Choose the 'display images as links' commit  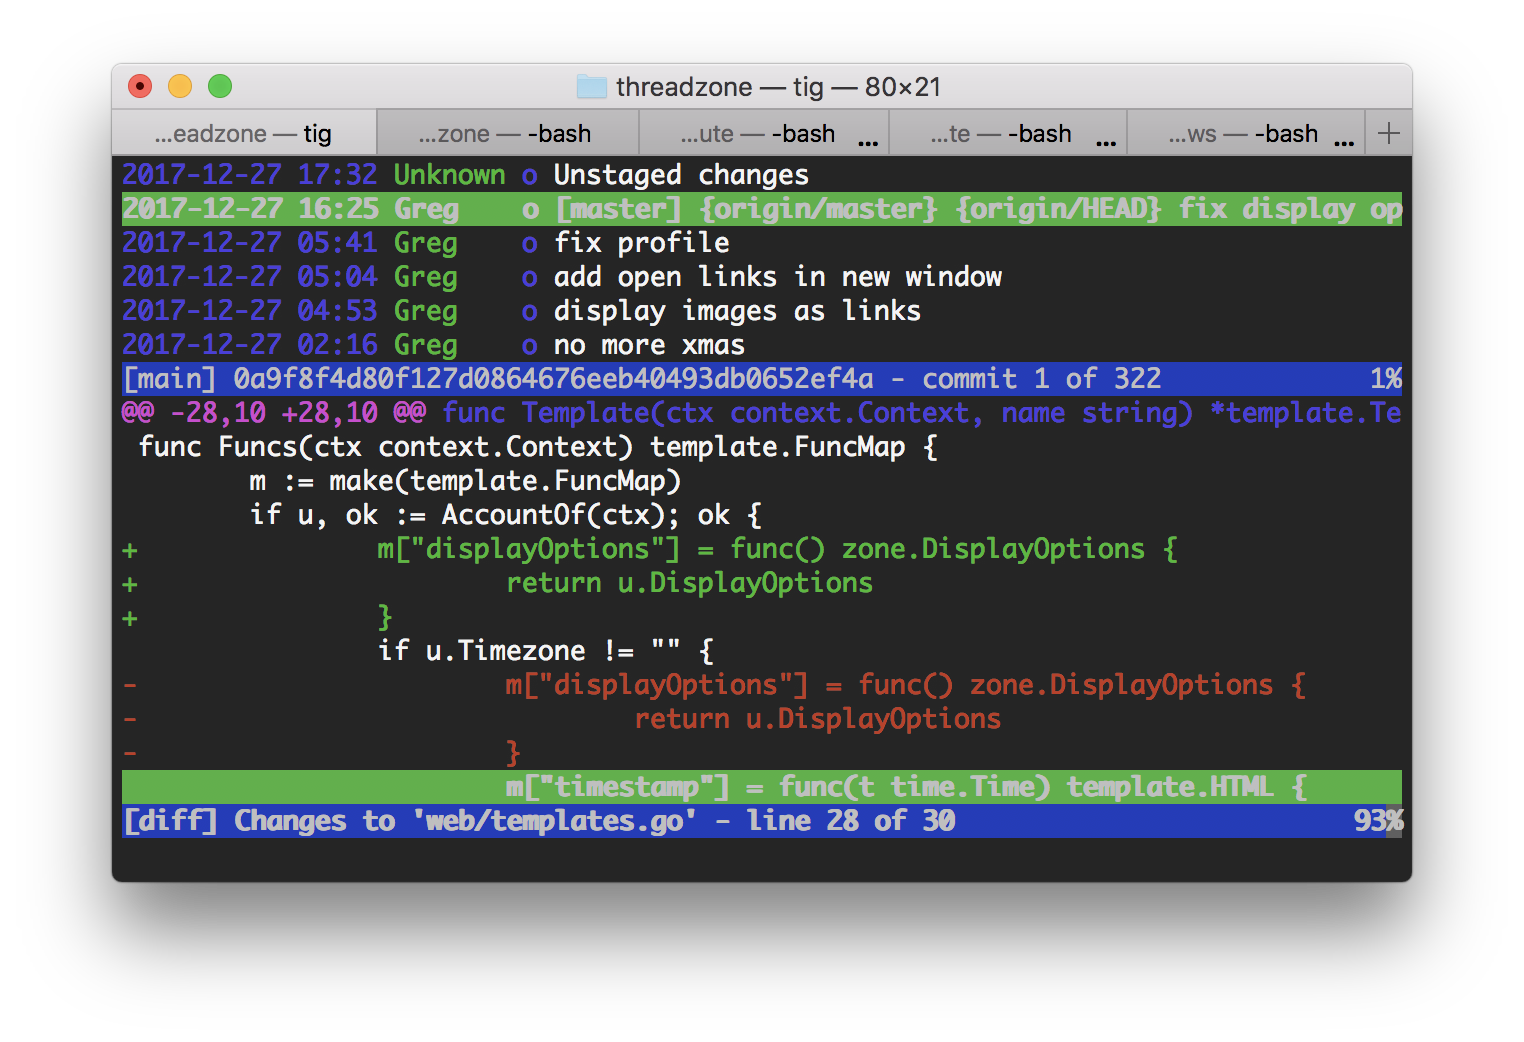(737, 311)
